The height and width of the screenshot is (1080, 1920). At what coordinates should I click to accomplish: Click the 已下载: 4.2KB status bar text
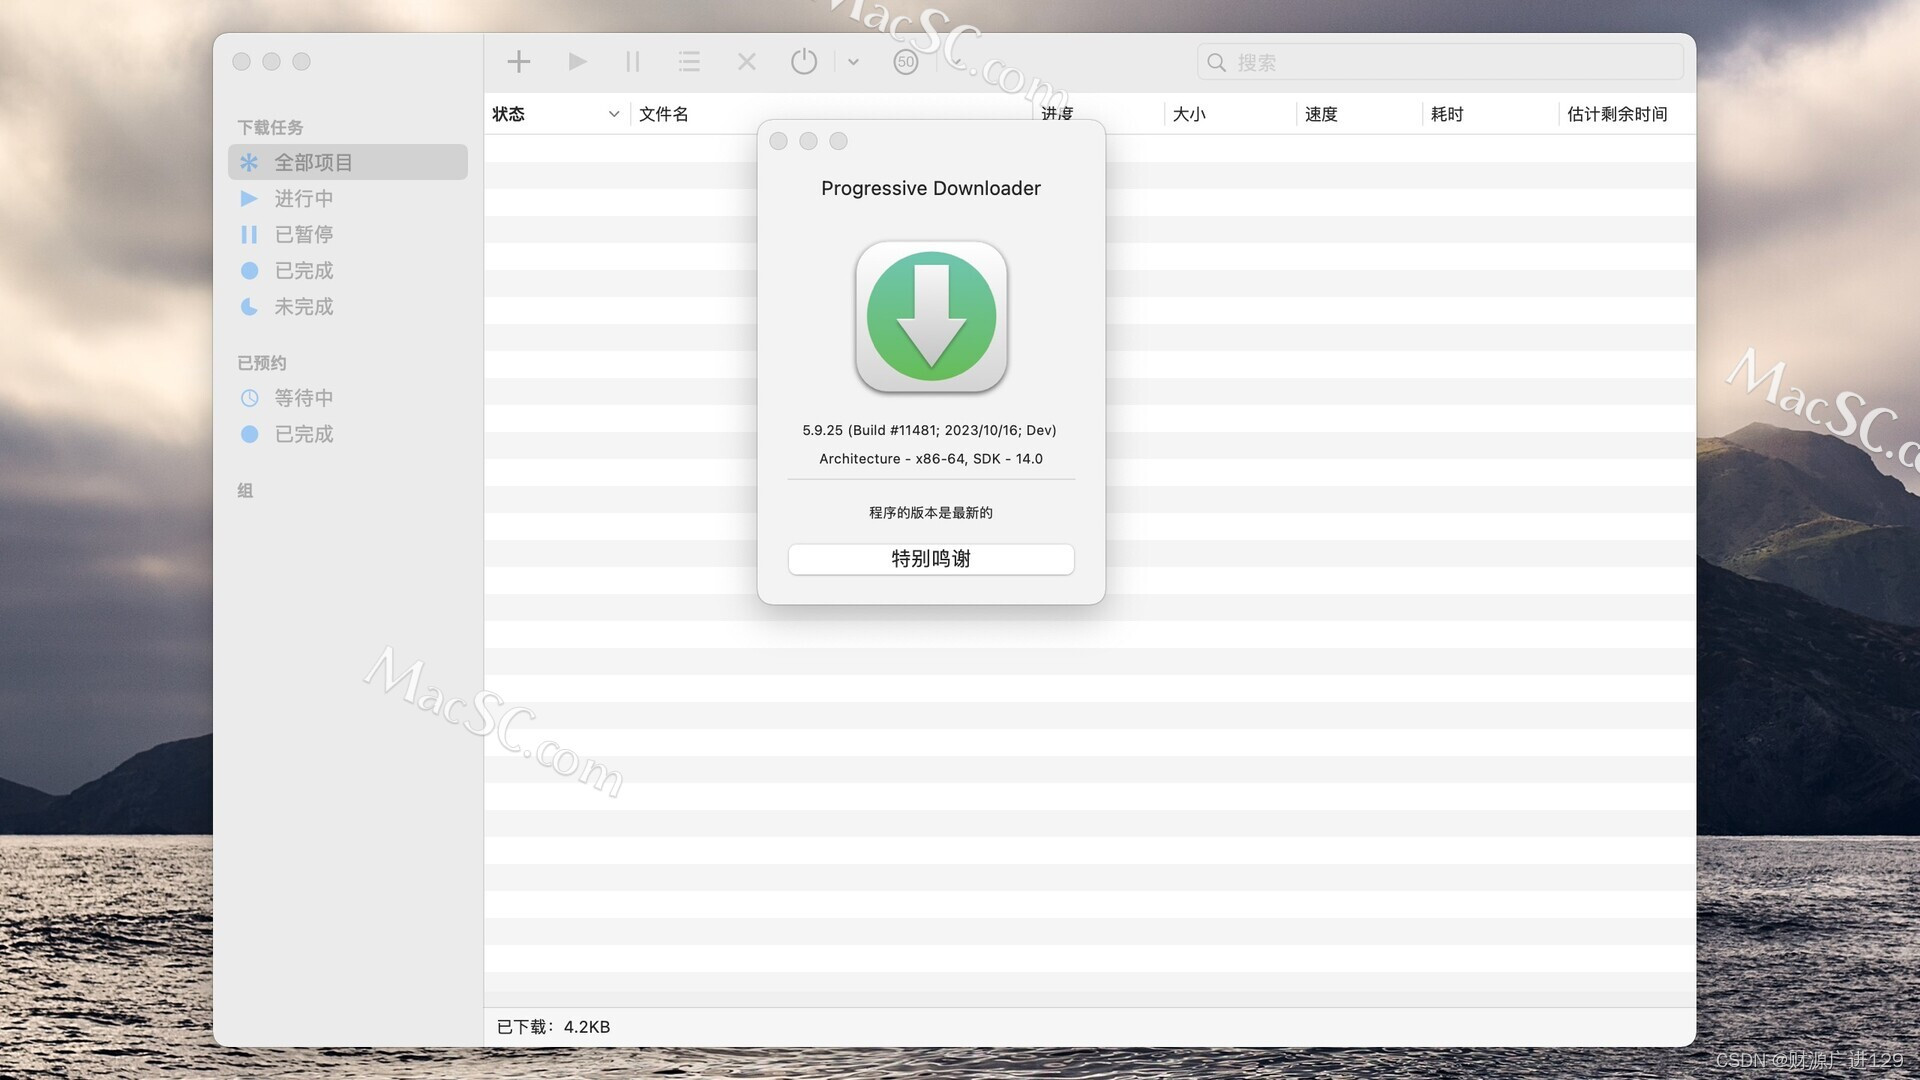click(x=553, y=1027)
